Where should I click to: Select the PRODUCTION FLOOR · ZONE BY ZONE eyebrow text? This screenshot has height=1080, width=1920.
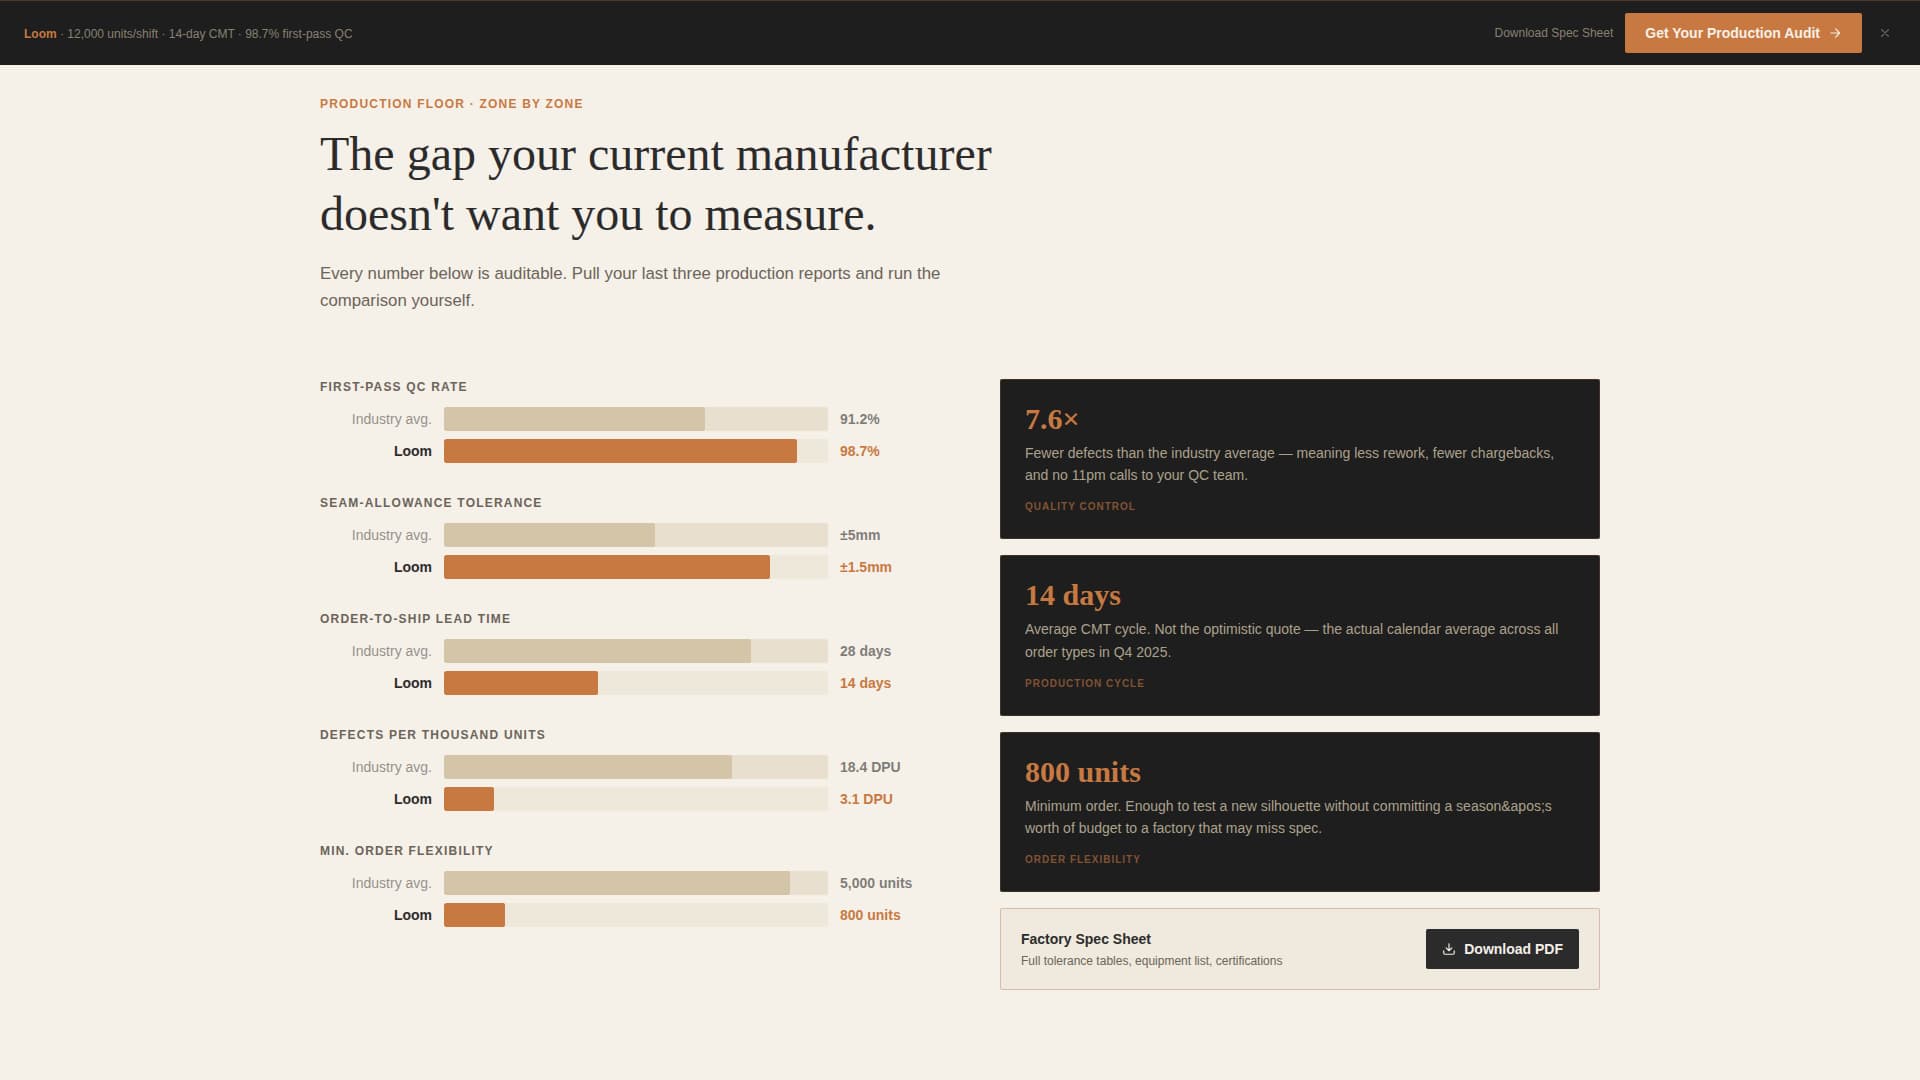tap(450, 103)
